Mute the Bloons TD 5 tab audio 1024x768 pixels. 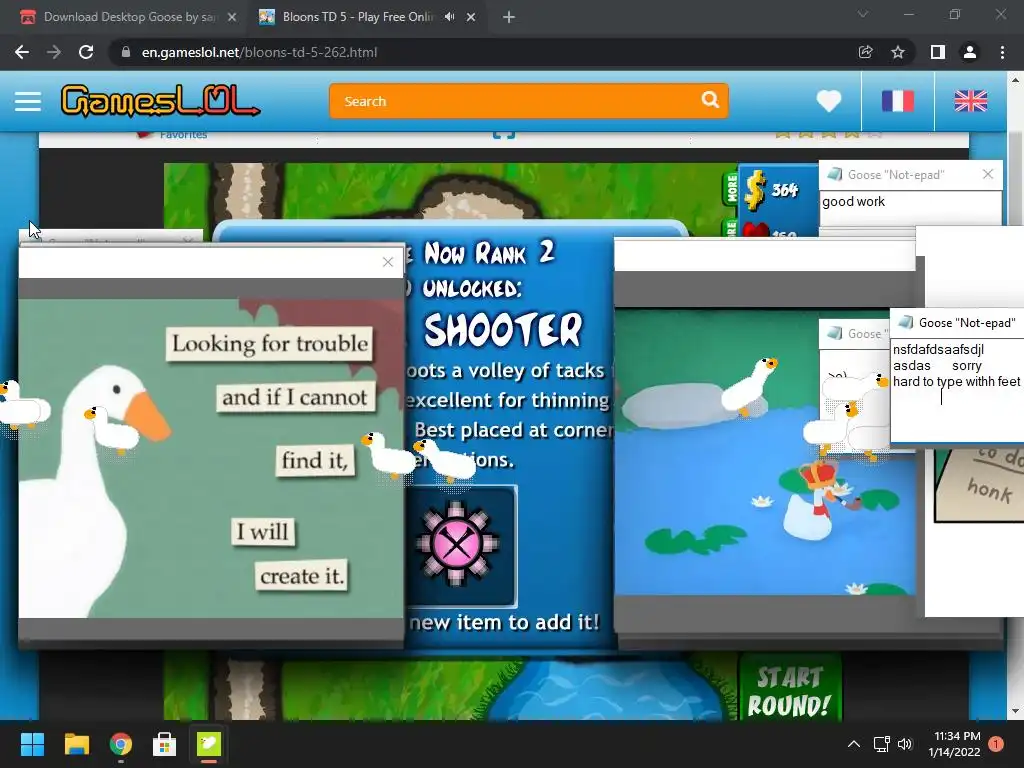coord(449,17)
